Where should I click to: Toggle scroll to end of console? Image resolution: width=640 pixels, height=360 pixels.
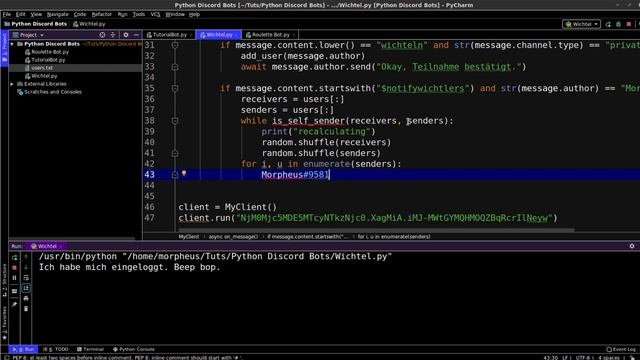pyautogui.click(x=26, y=288)
